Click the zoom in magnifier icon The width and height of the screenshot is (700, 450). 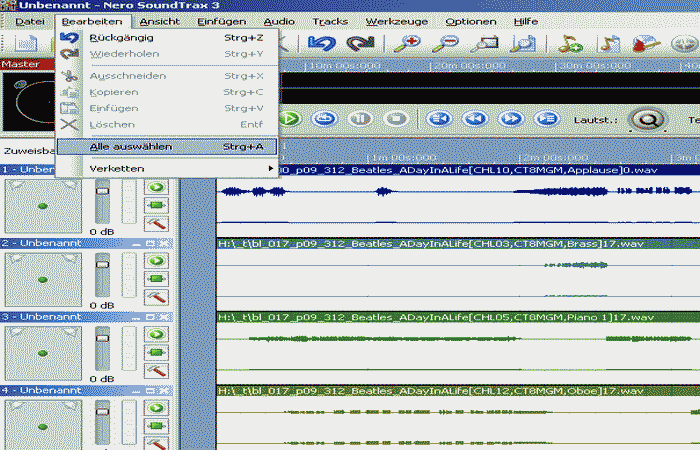[406, 43]
